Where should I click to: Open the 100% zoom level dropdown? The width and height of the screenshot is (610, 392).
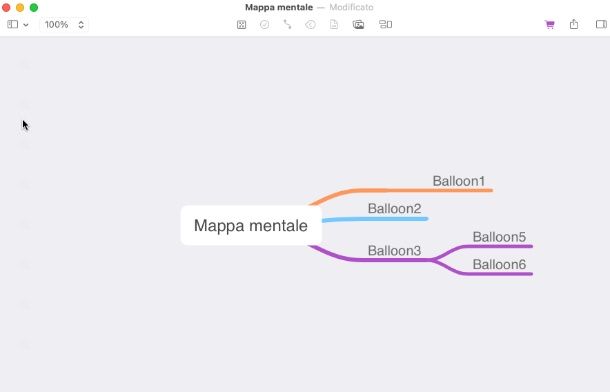click(56, 24)
